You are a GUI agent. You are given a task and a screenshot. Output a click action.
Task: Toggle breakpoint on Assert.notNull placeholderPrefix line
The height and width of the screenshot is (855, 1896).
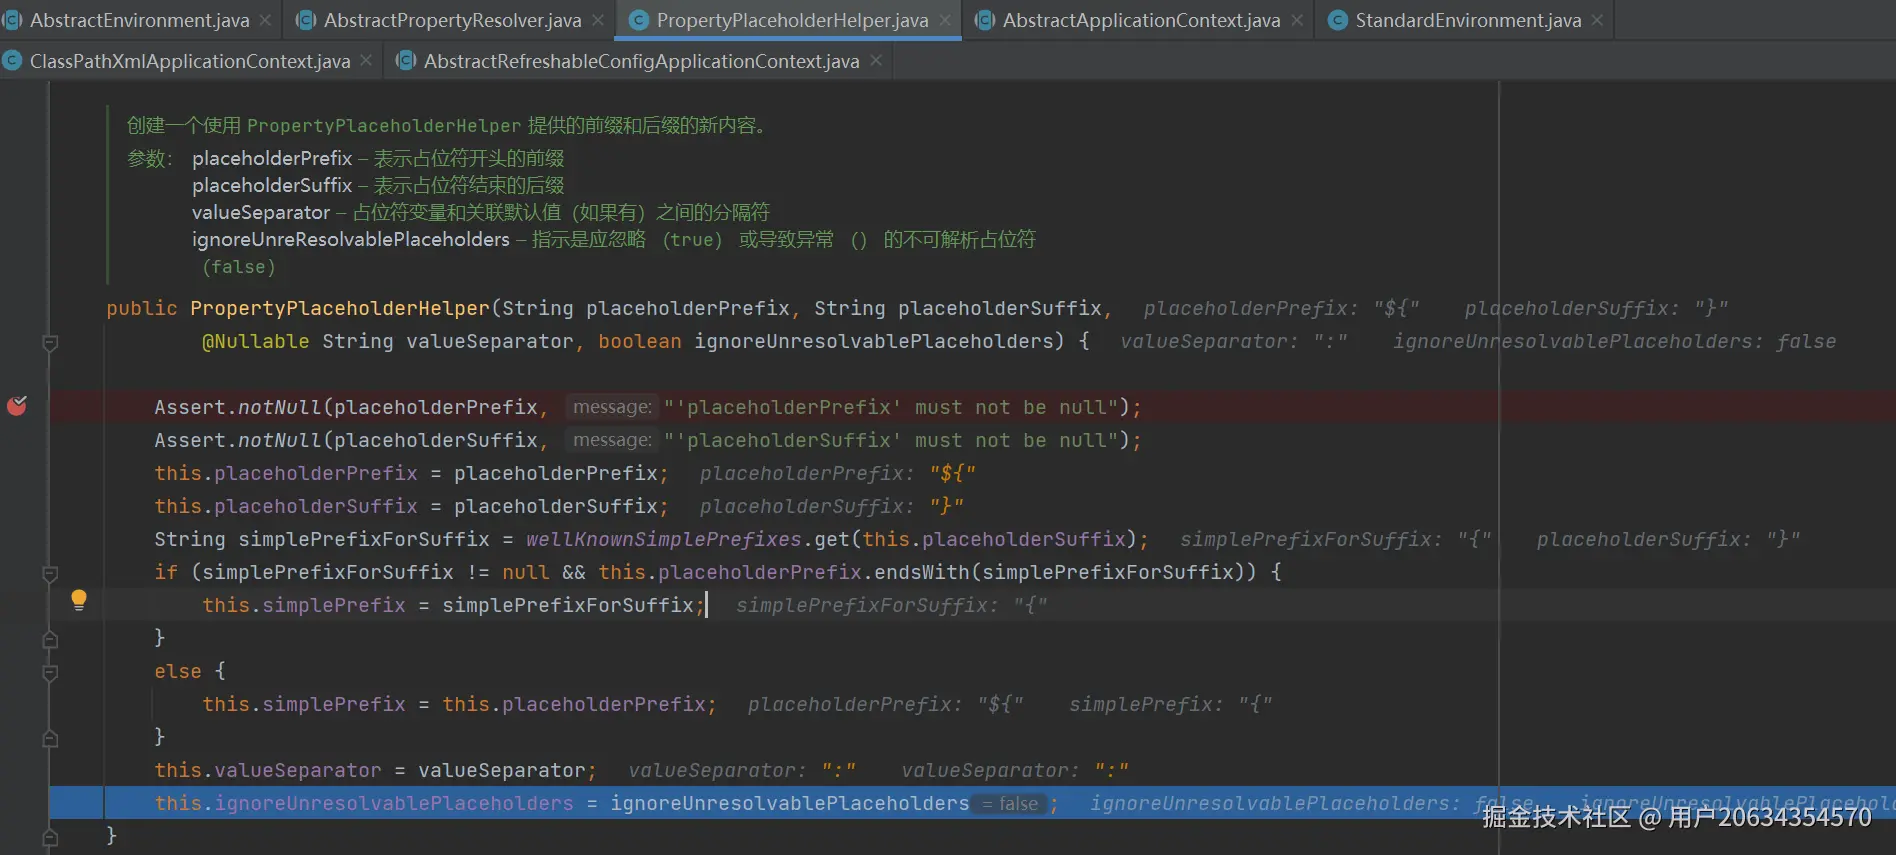tap(17, 405)
